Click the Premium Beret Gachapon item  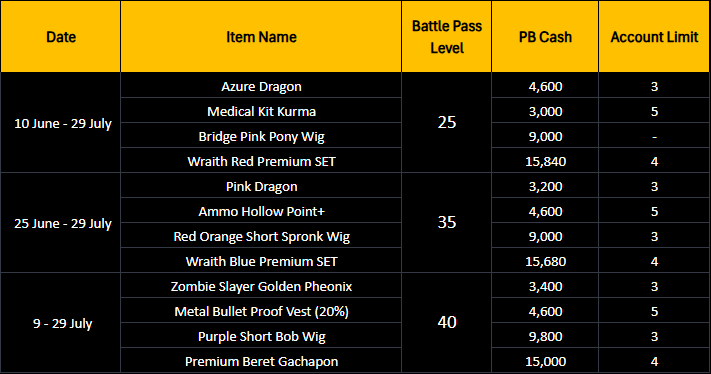[261, 361]
